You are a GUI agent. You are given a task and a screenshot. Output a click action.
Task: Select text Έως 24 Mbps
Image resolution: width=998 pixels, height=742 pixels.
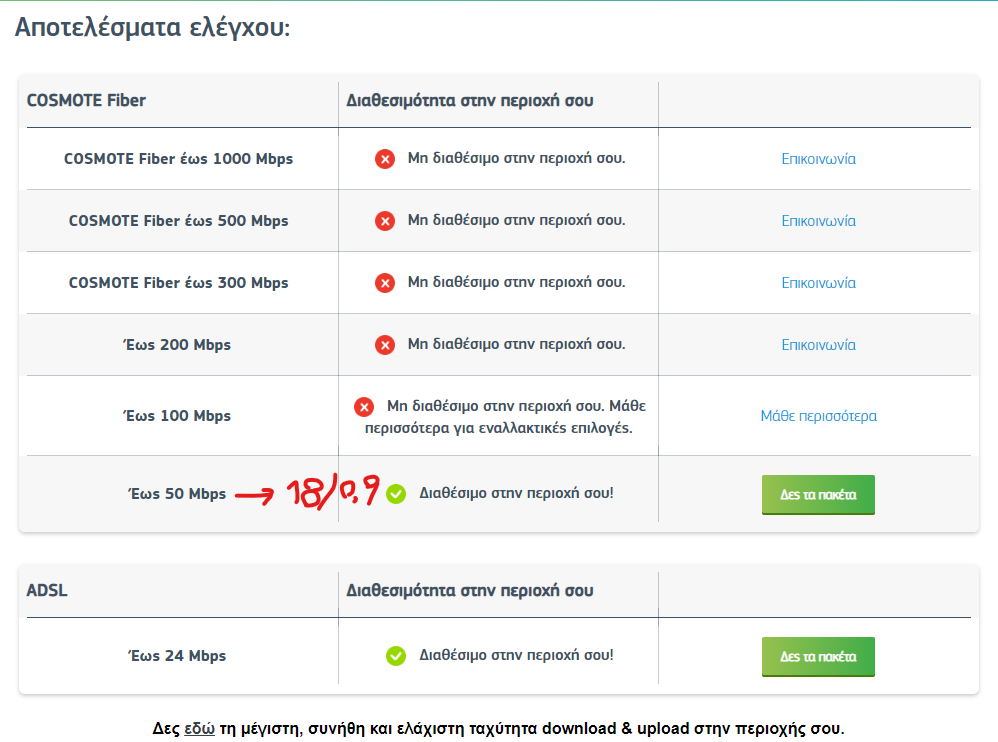pyautogui.click(x=177, y=655)
